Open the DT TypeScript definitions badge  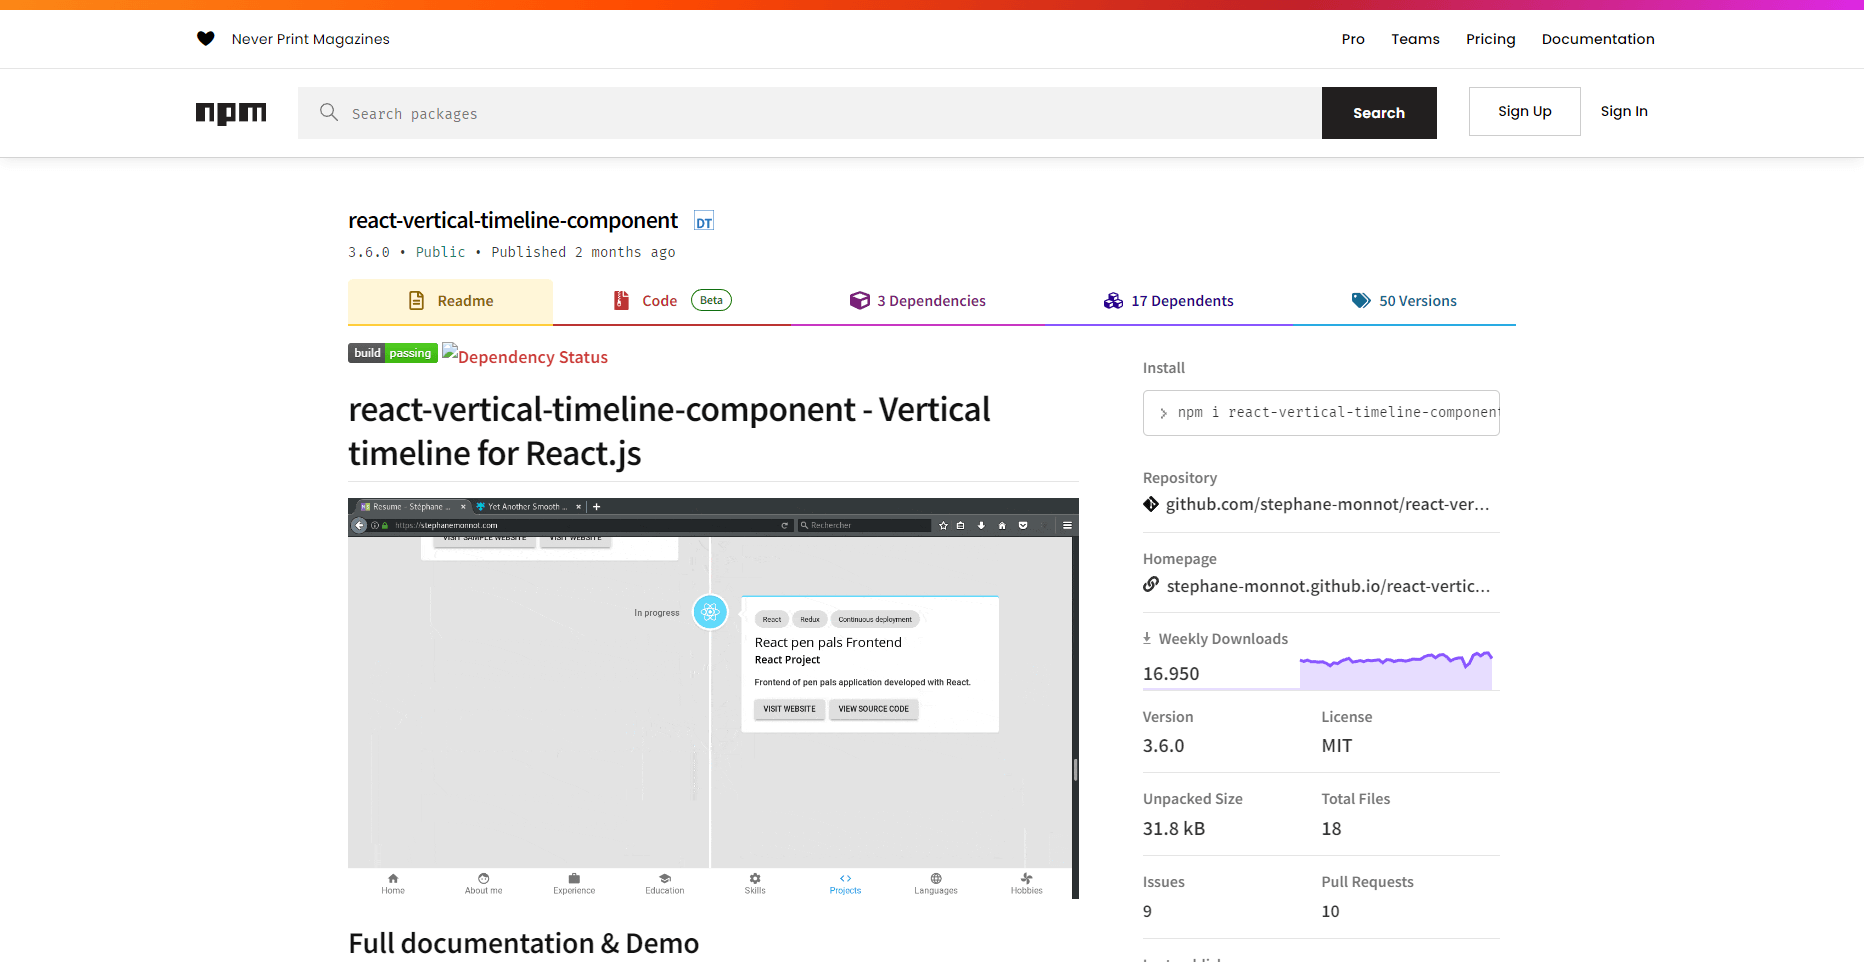(704, 222)
